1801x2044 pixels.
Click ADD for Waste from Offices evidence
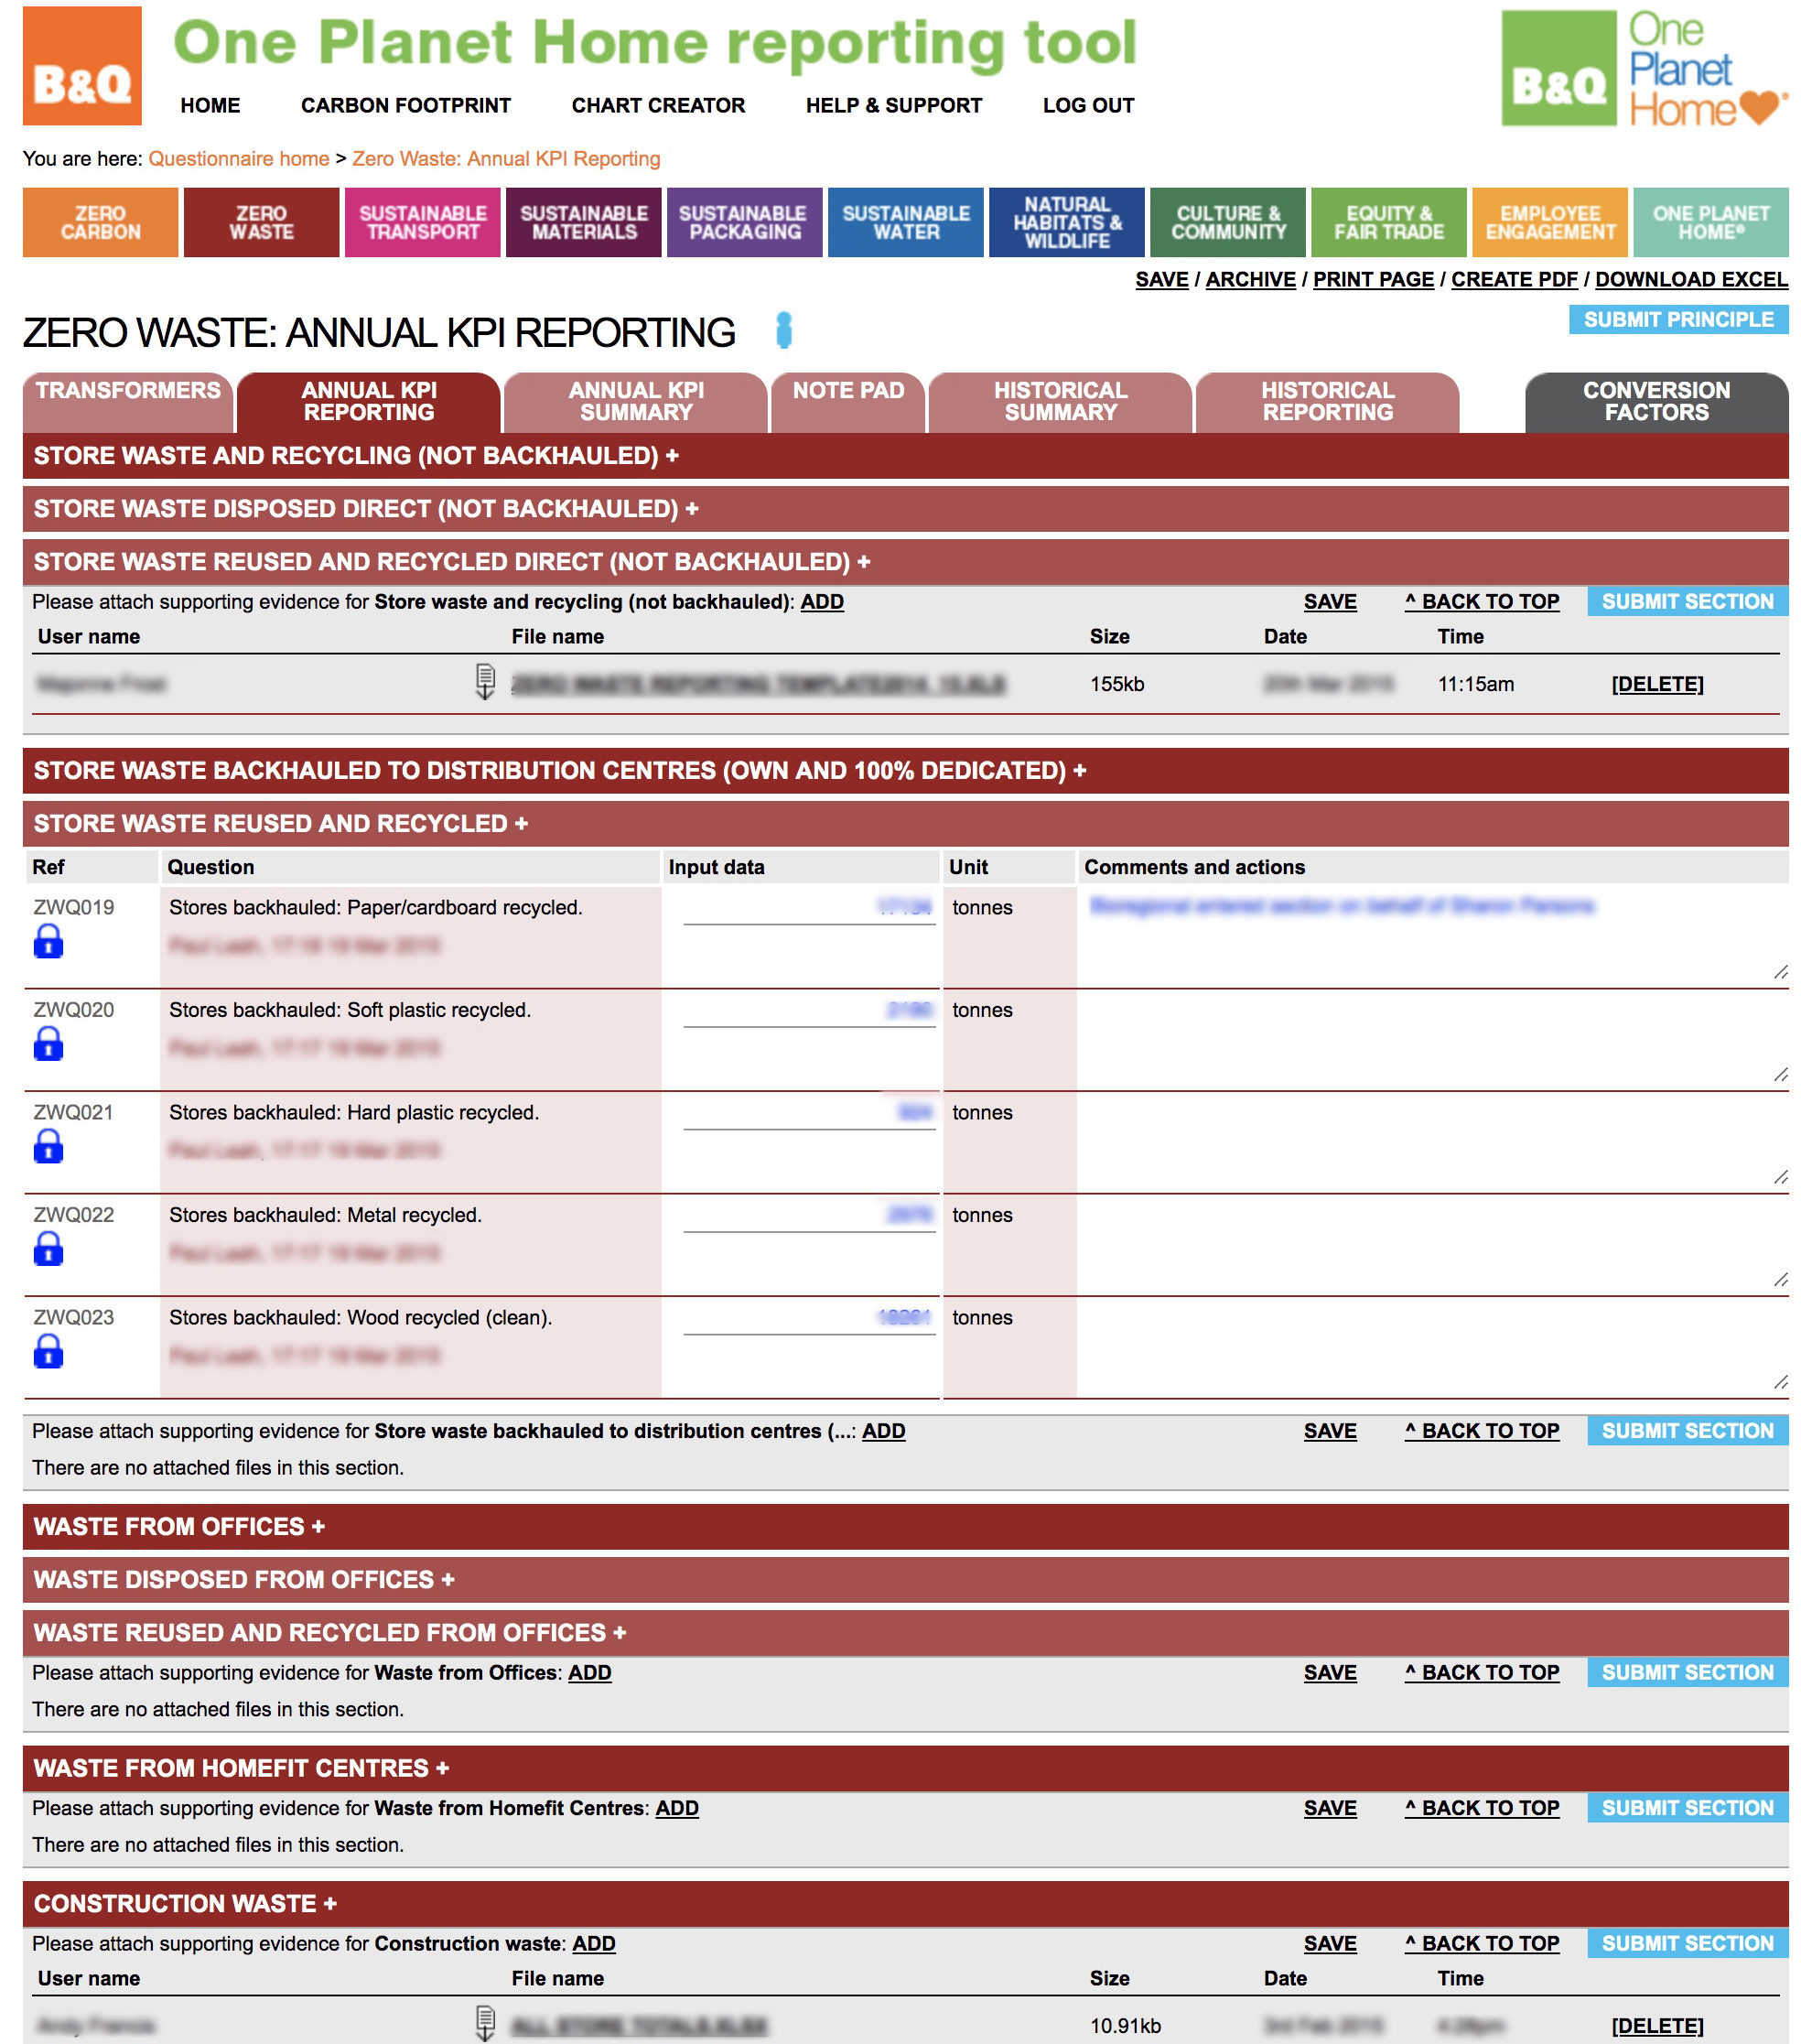coord(589,1673)
